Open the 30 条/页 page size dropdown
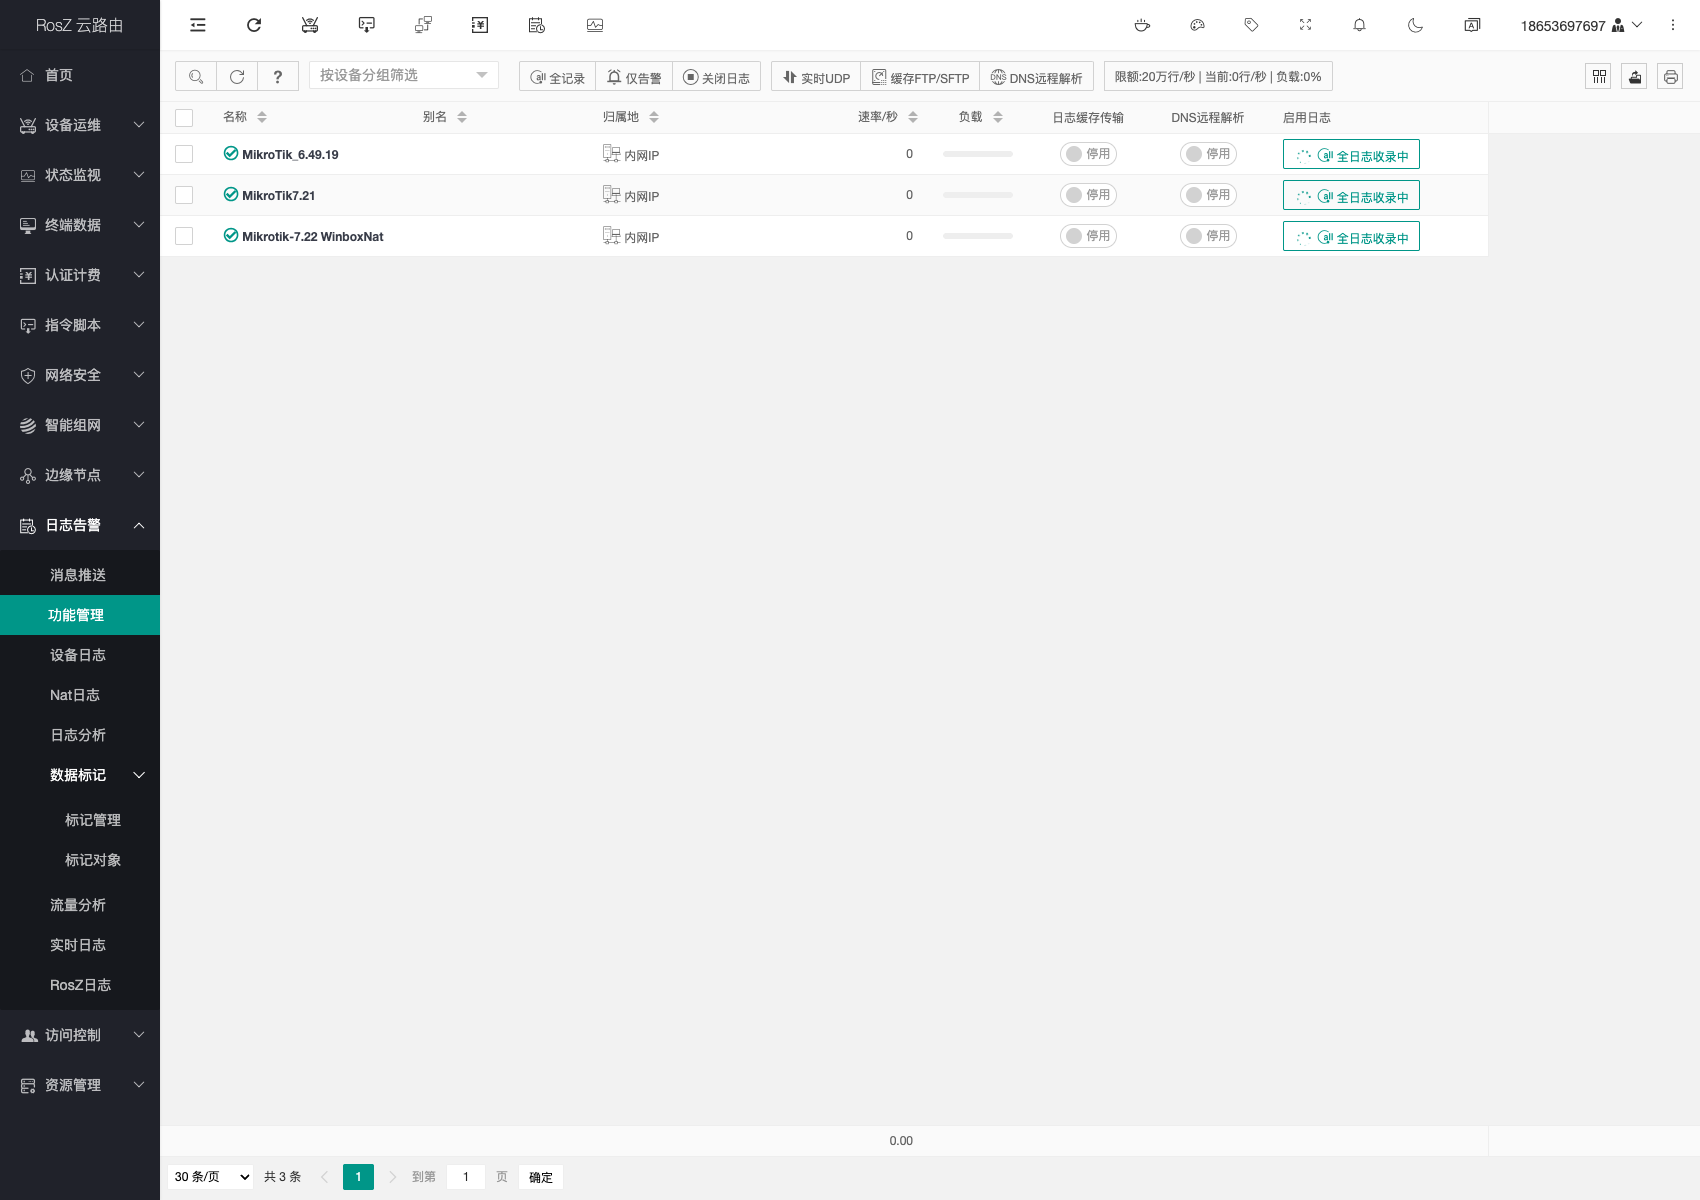 [x=212, y=1177]
